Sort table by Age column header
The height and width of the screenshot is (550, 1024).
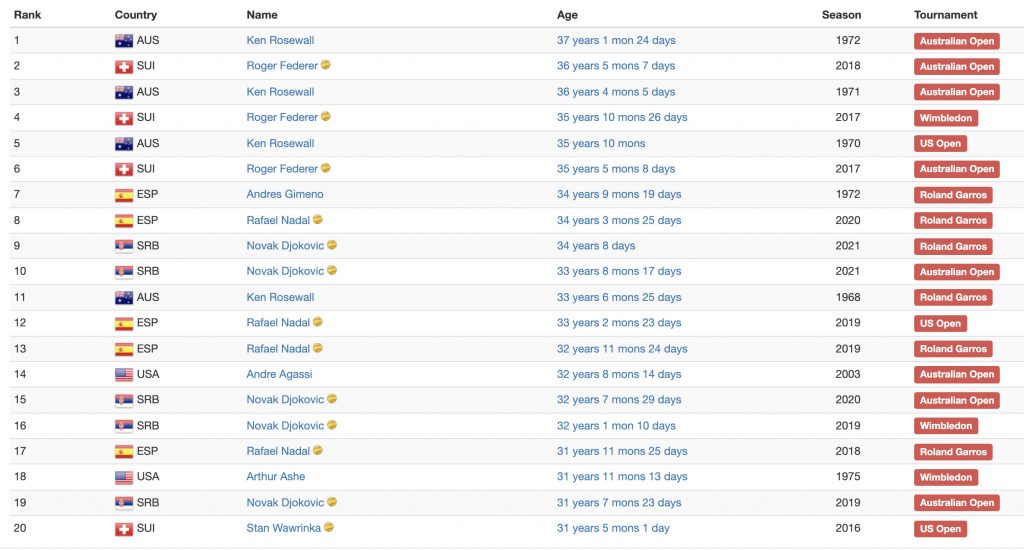[567, 15]
